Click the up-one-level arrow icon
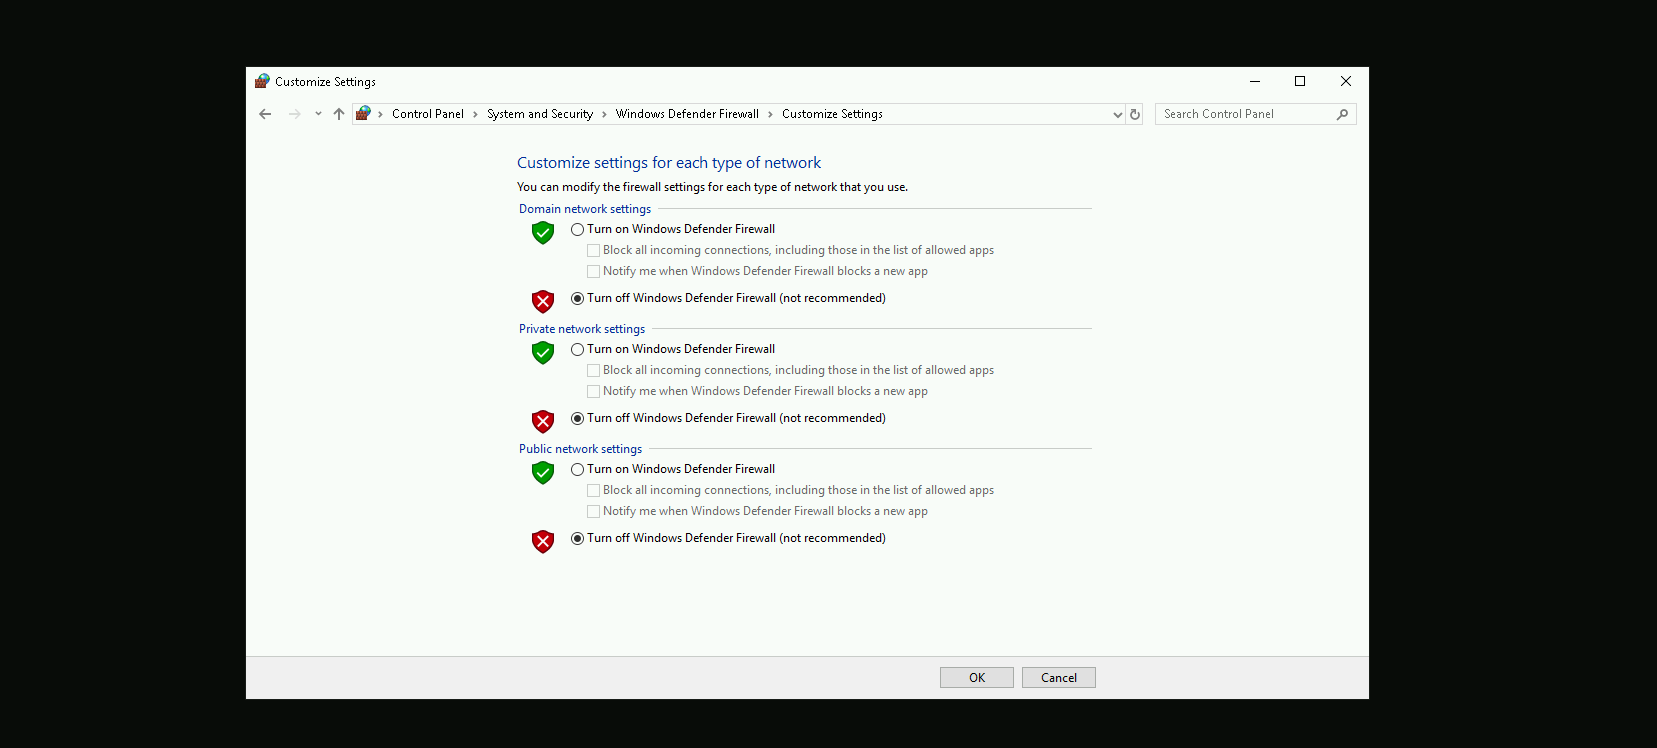 (339, 114)
